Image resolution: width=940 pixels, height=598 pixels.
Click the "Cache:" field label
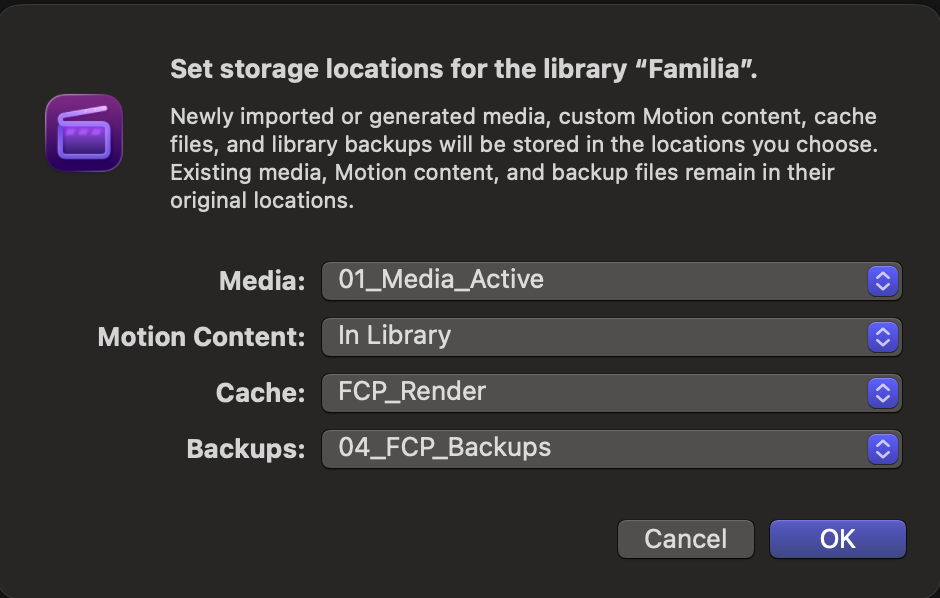tap(260, 394)
